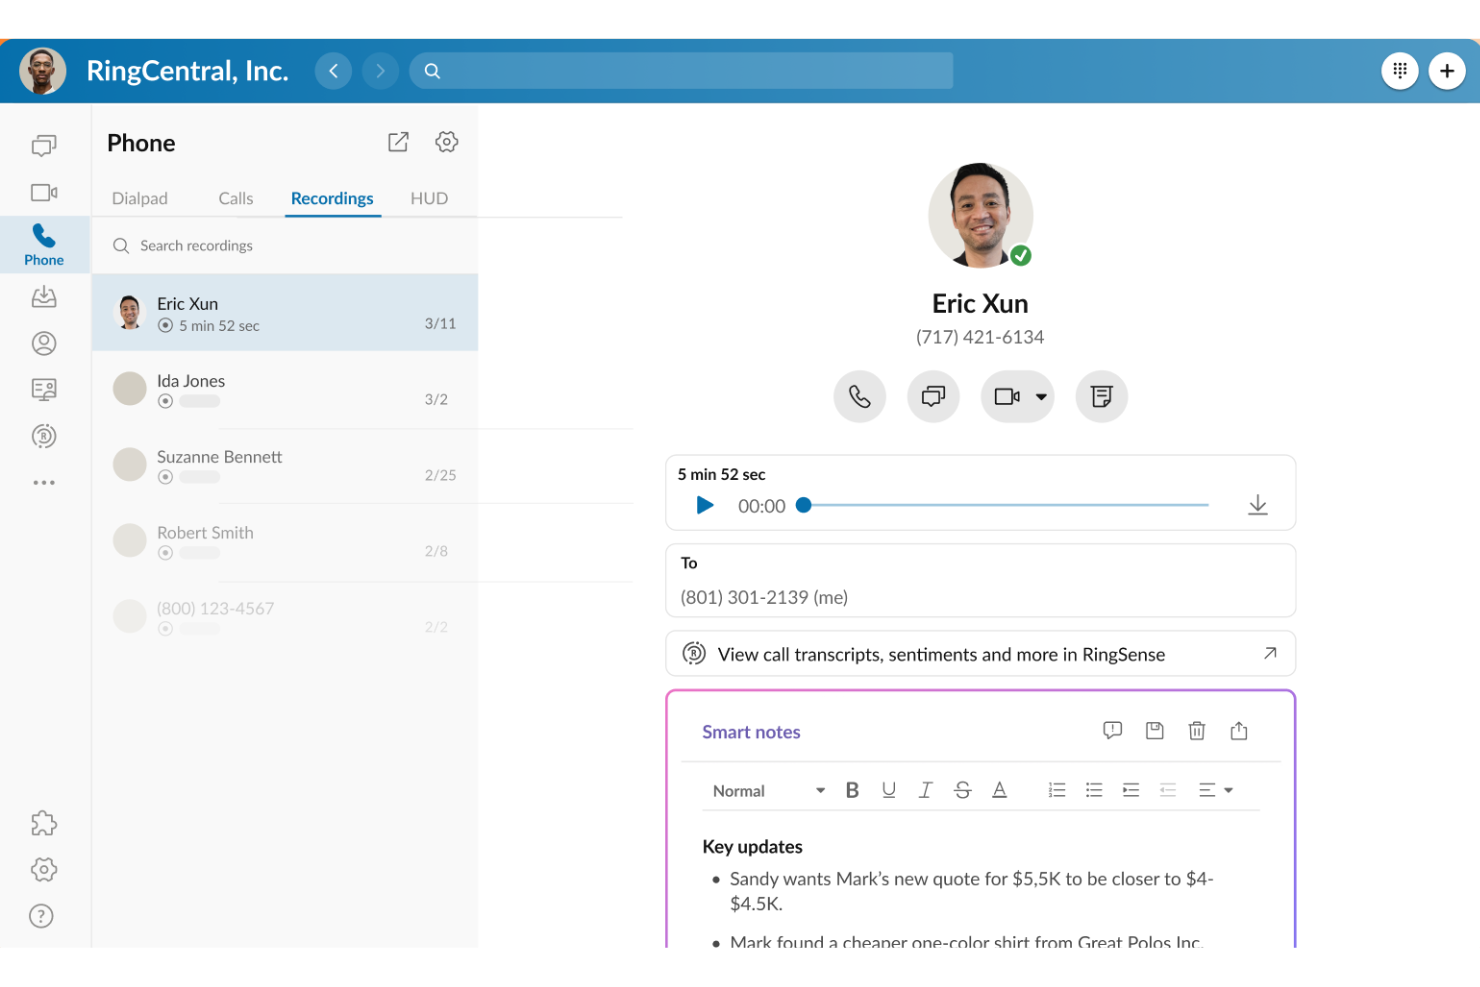This screenshot has height=987, width=1480.
Task: Open Settings gear in left sidebar
Action: (x=44, y=869)
